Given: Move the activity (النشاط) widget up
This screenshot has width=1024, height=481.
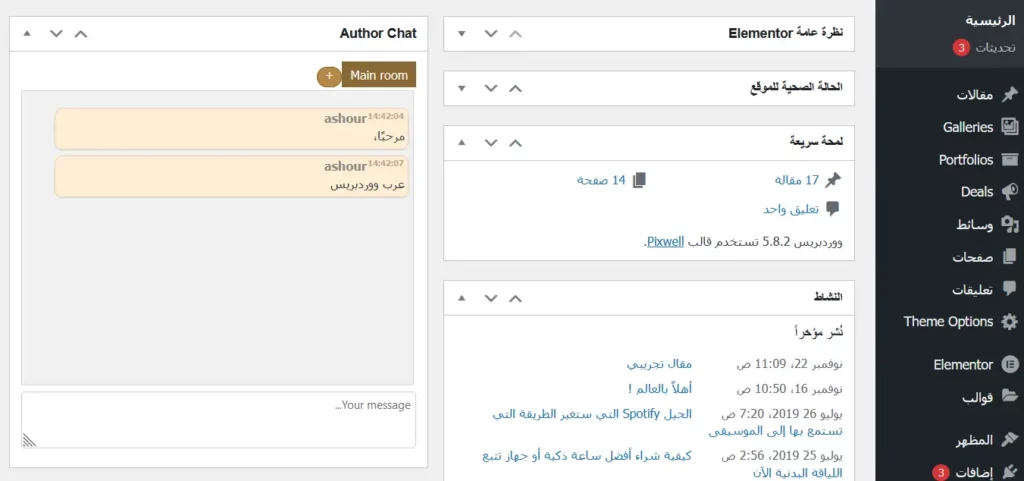Looking at the screenshot, I should coord(515,298).
